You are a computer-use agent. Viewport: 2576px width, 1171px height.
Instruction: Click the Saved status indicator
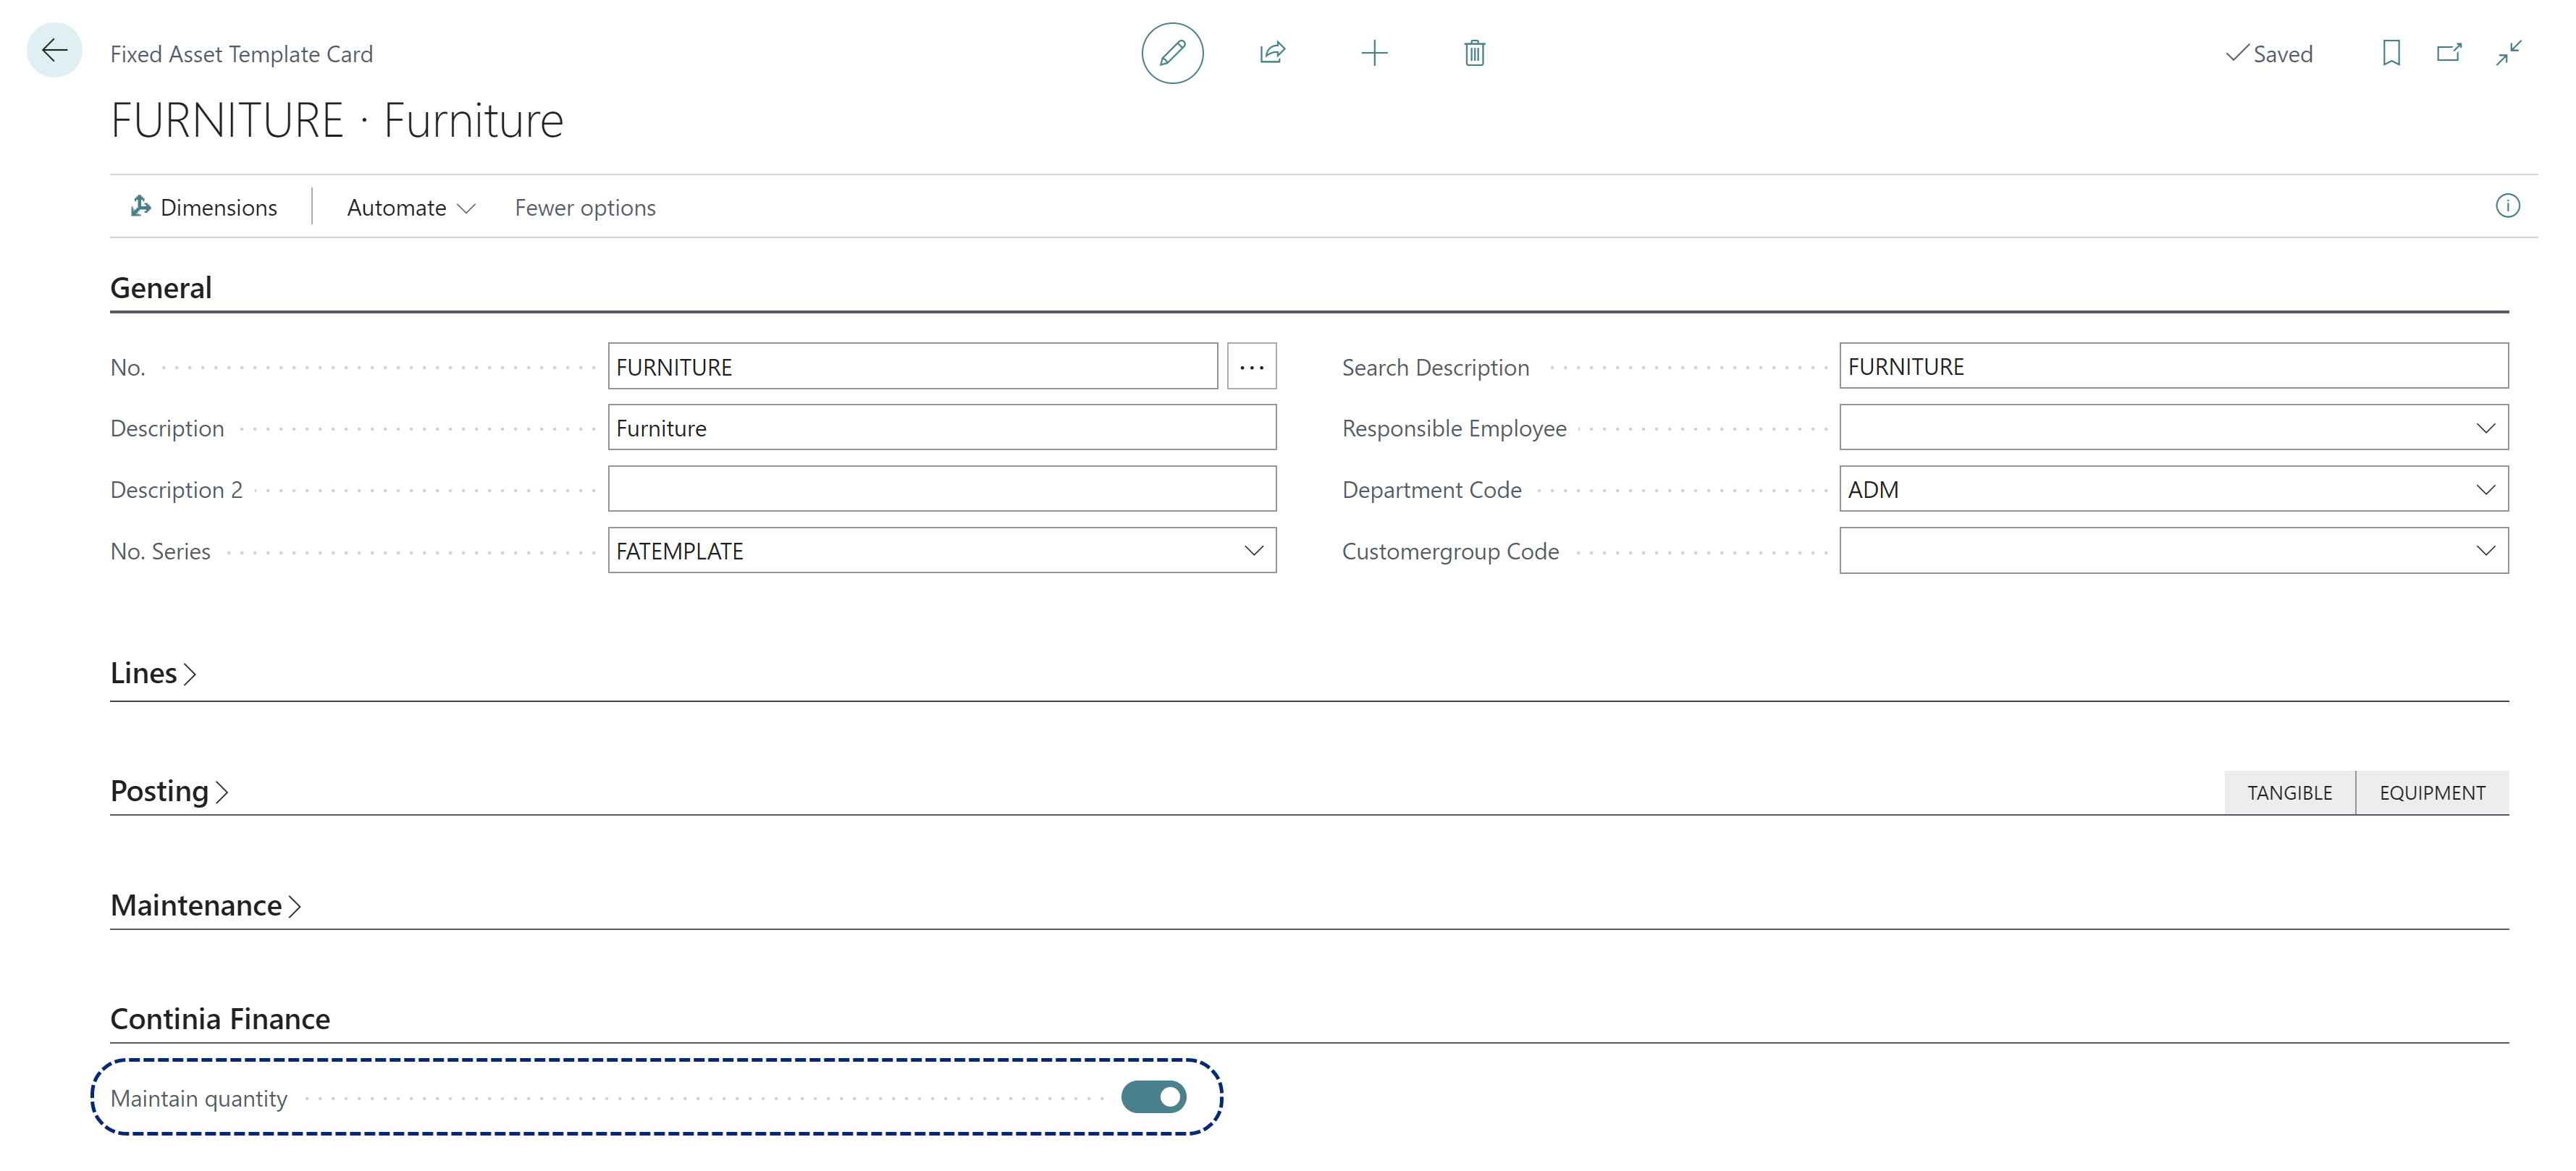2270,54
